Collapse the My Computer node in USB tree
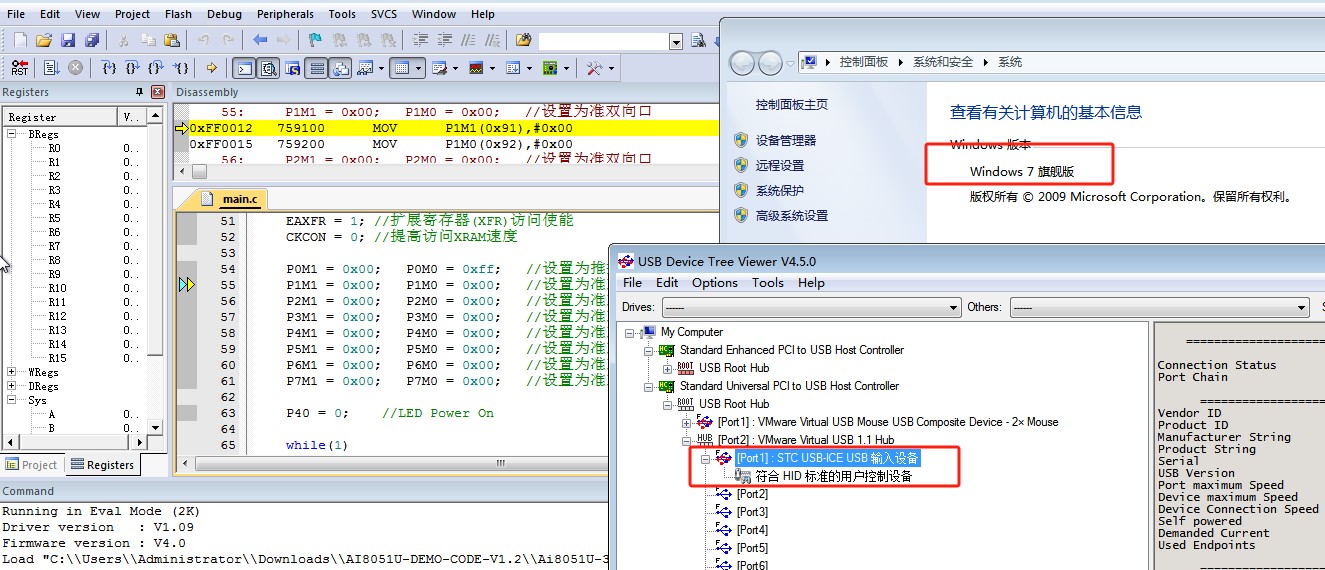Screen dimensions: 1325x570 630,332
